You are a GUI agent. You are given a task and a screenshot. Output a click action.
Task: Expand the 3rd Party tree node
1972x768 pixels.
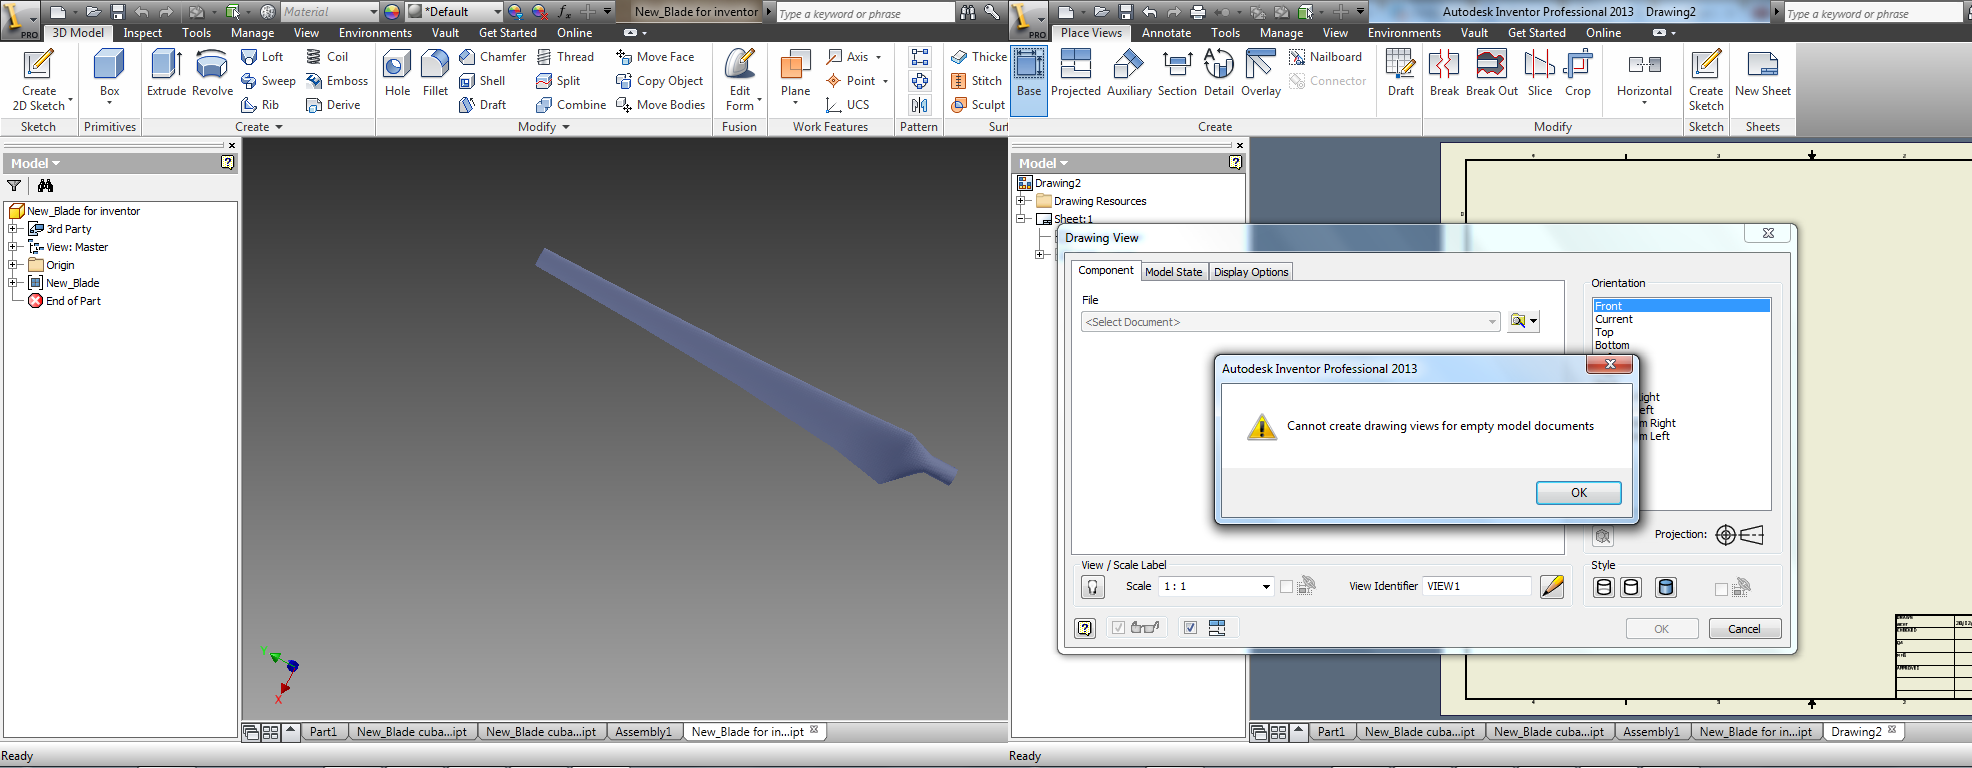pyautogui.click(x=13, y=229)
